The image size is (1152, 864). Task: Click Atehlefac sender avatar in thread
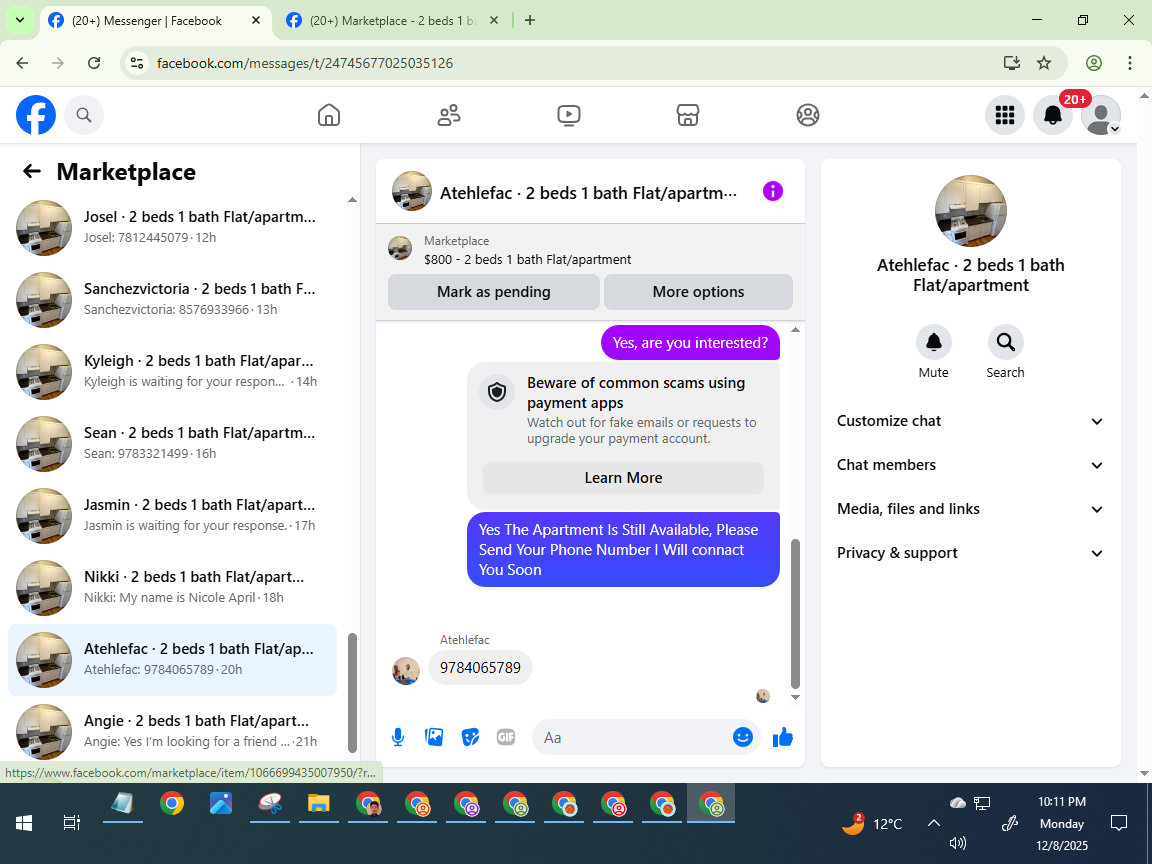(406, 670)
